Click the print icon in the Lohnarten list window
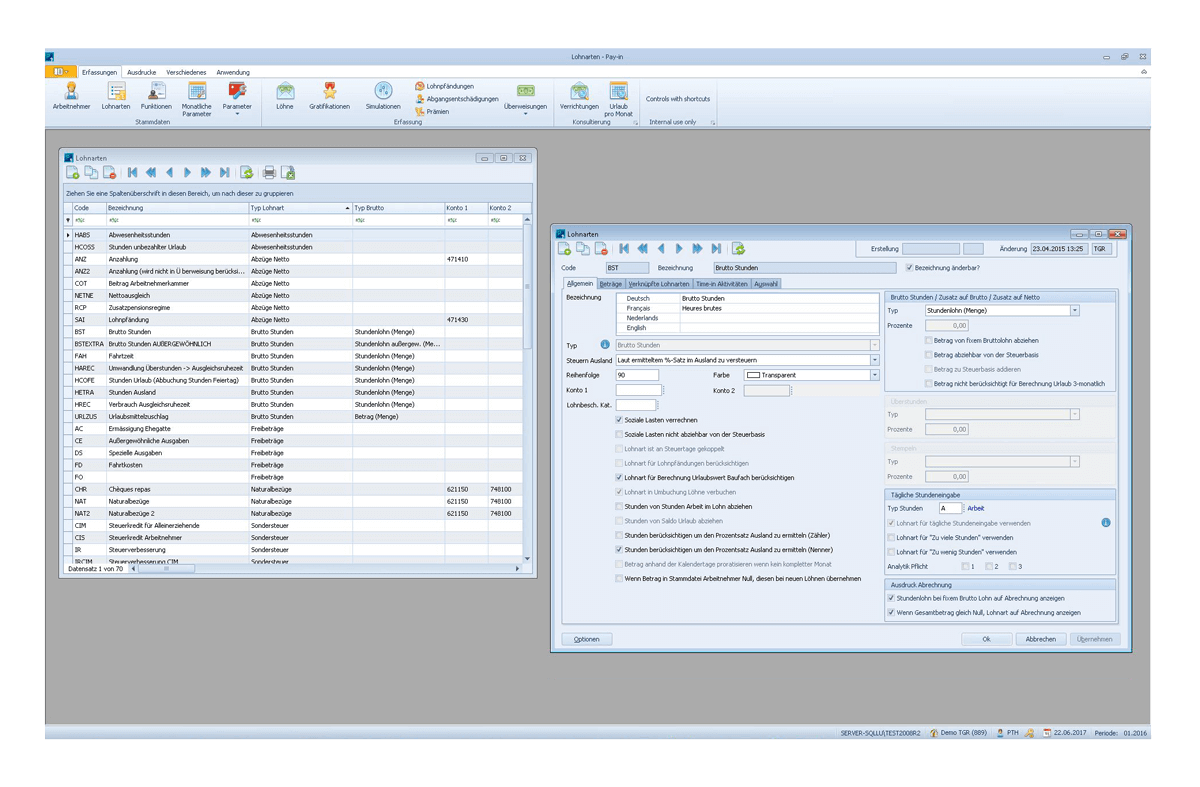 (269, 173)
